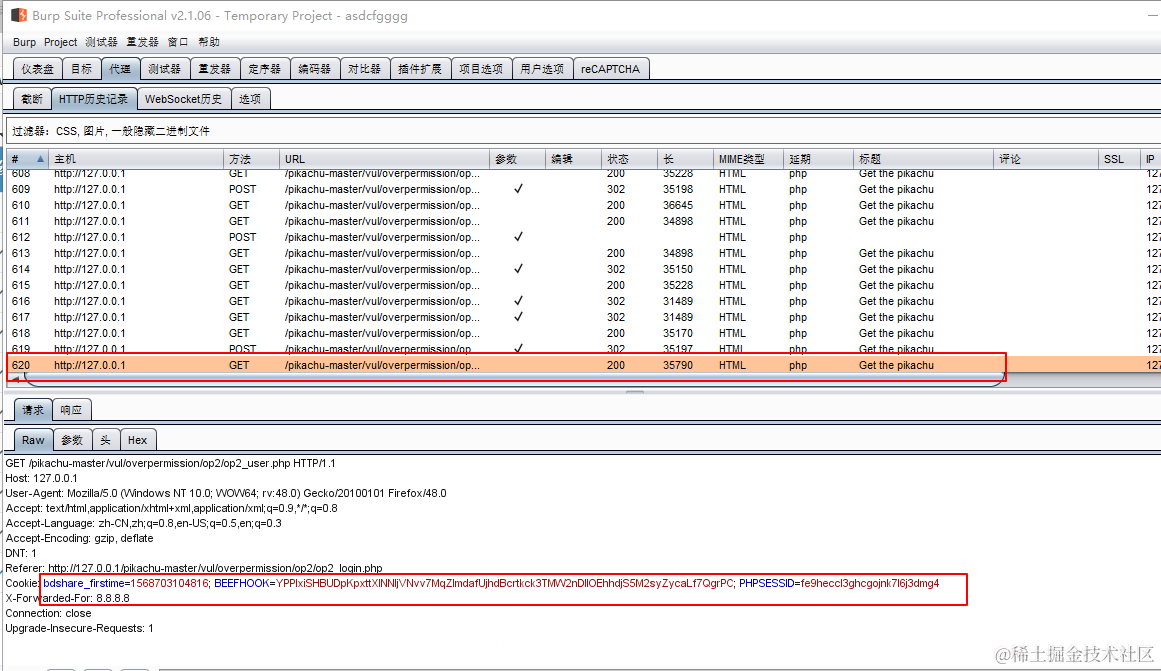Image resolution: width=1161 pixels, height=671 pixels.
Task: Open the 重发器 menu in menu bar
Action: [x=142, y=42]
